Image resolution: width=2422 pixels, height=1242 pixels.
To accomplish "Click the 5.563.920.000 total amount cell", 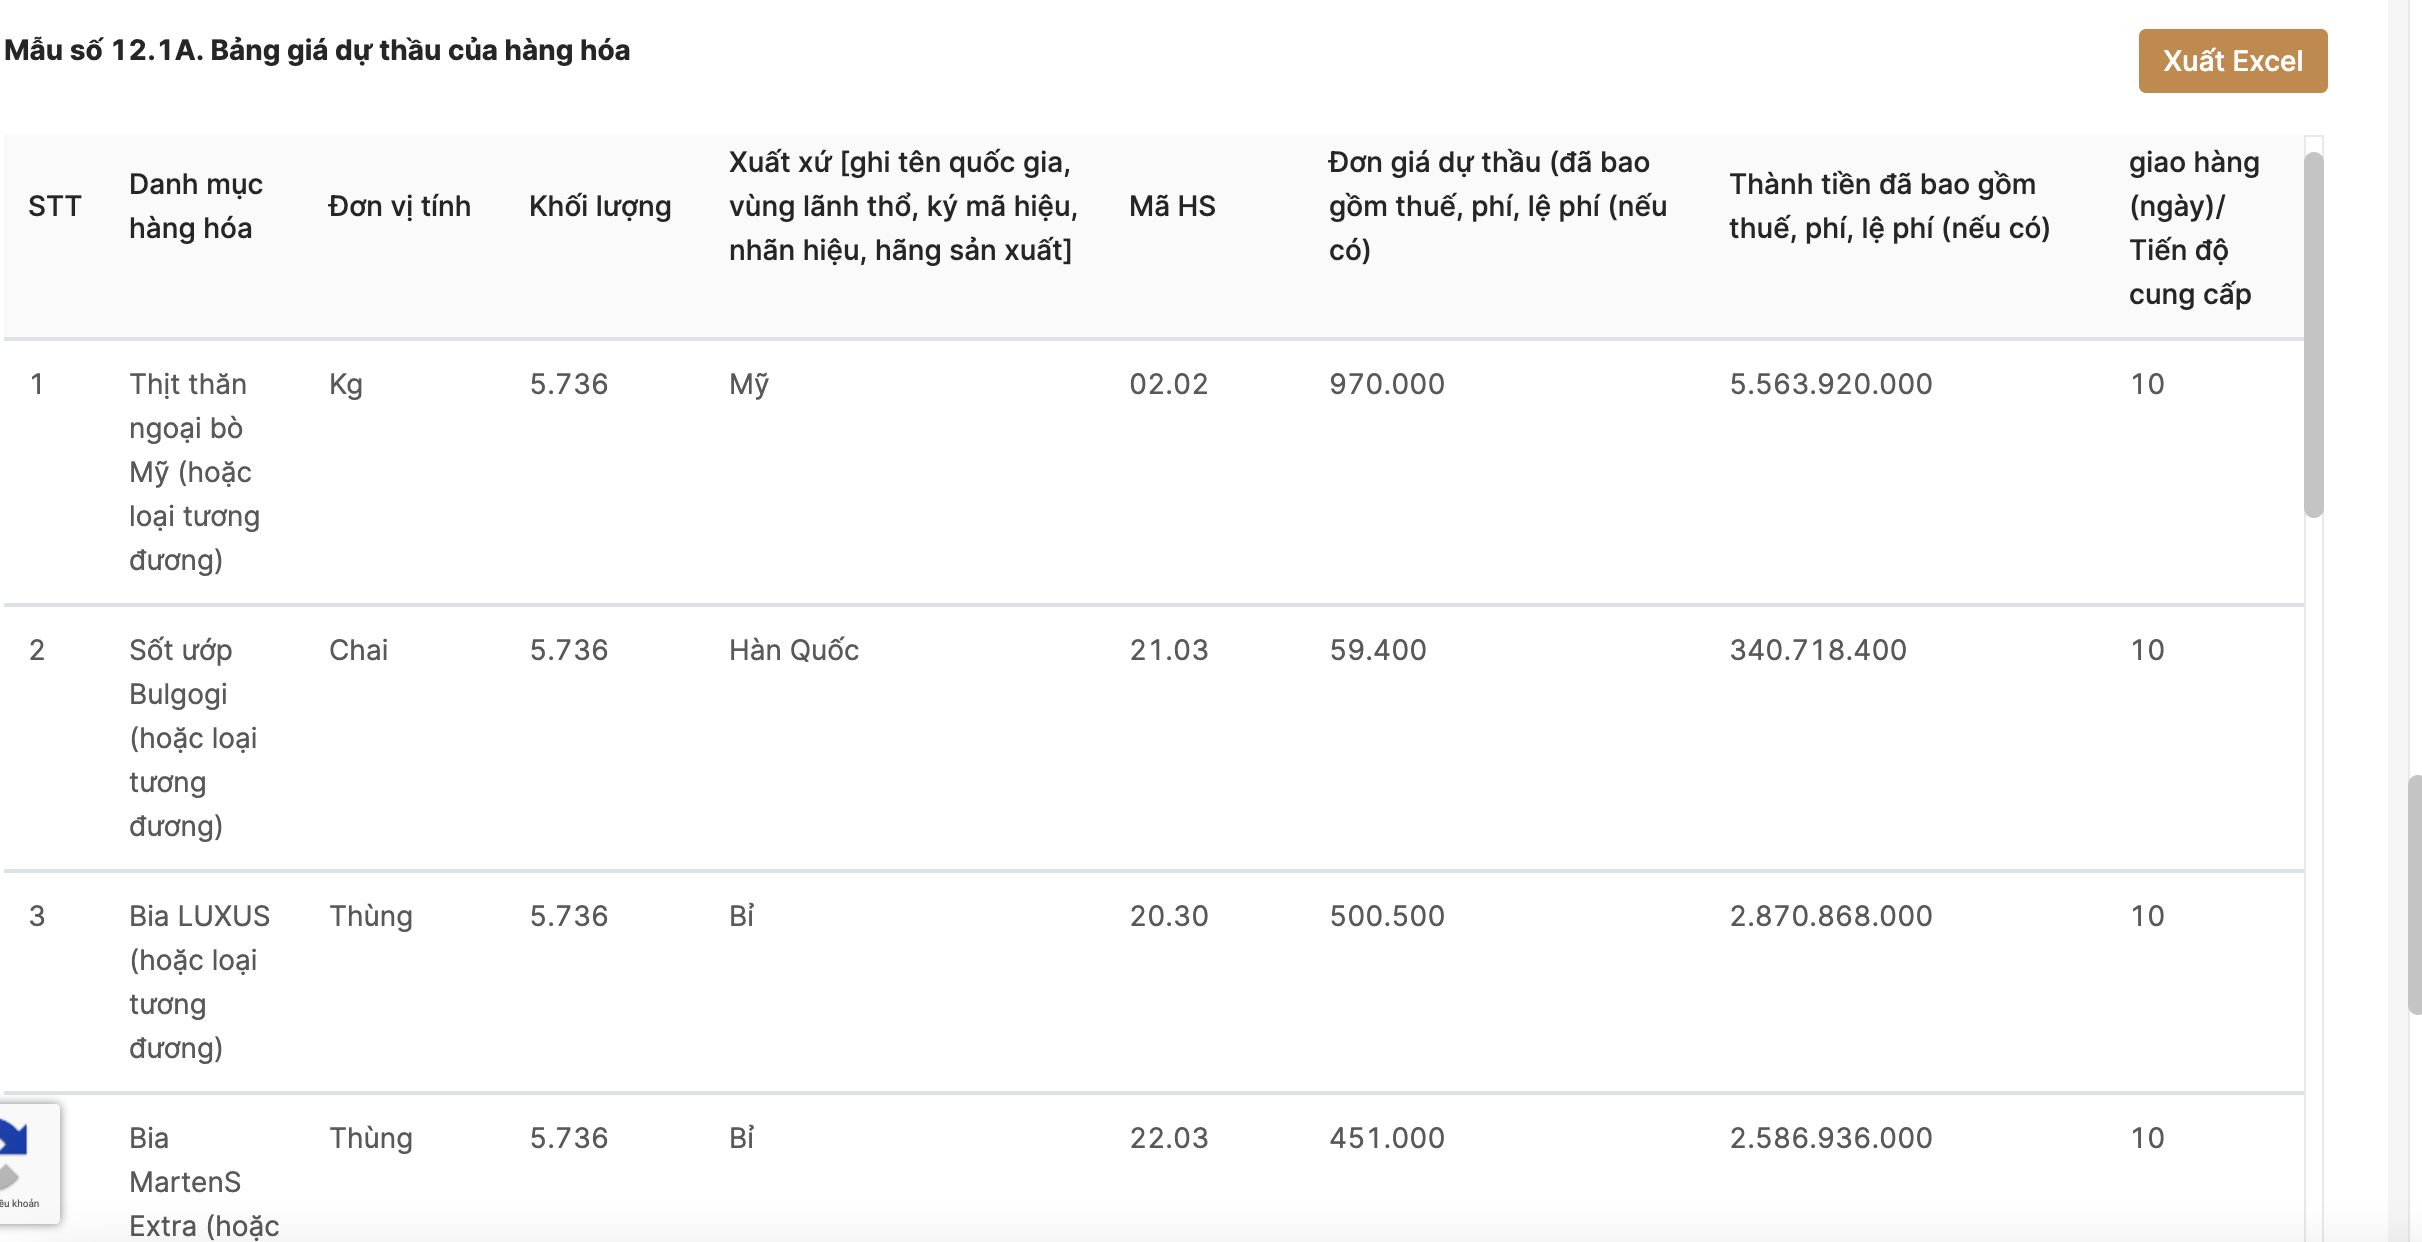I will click(x=1831, y=384).
